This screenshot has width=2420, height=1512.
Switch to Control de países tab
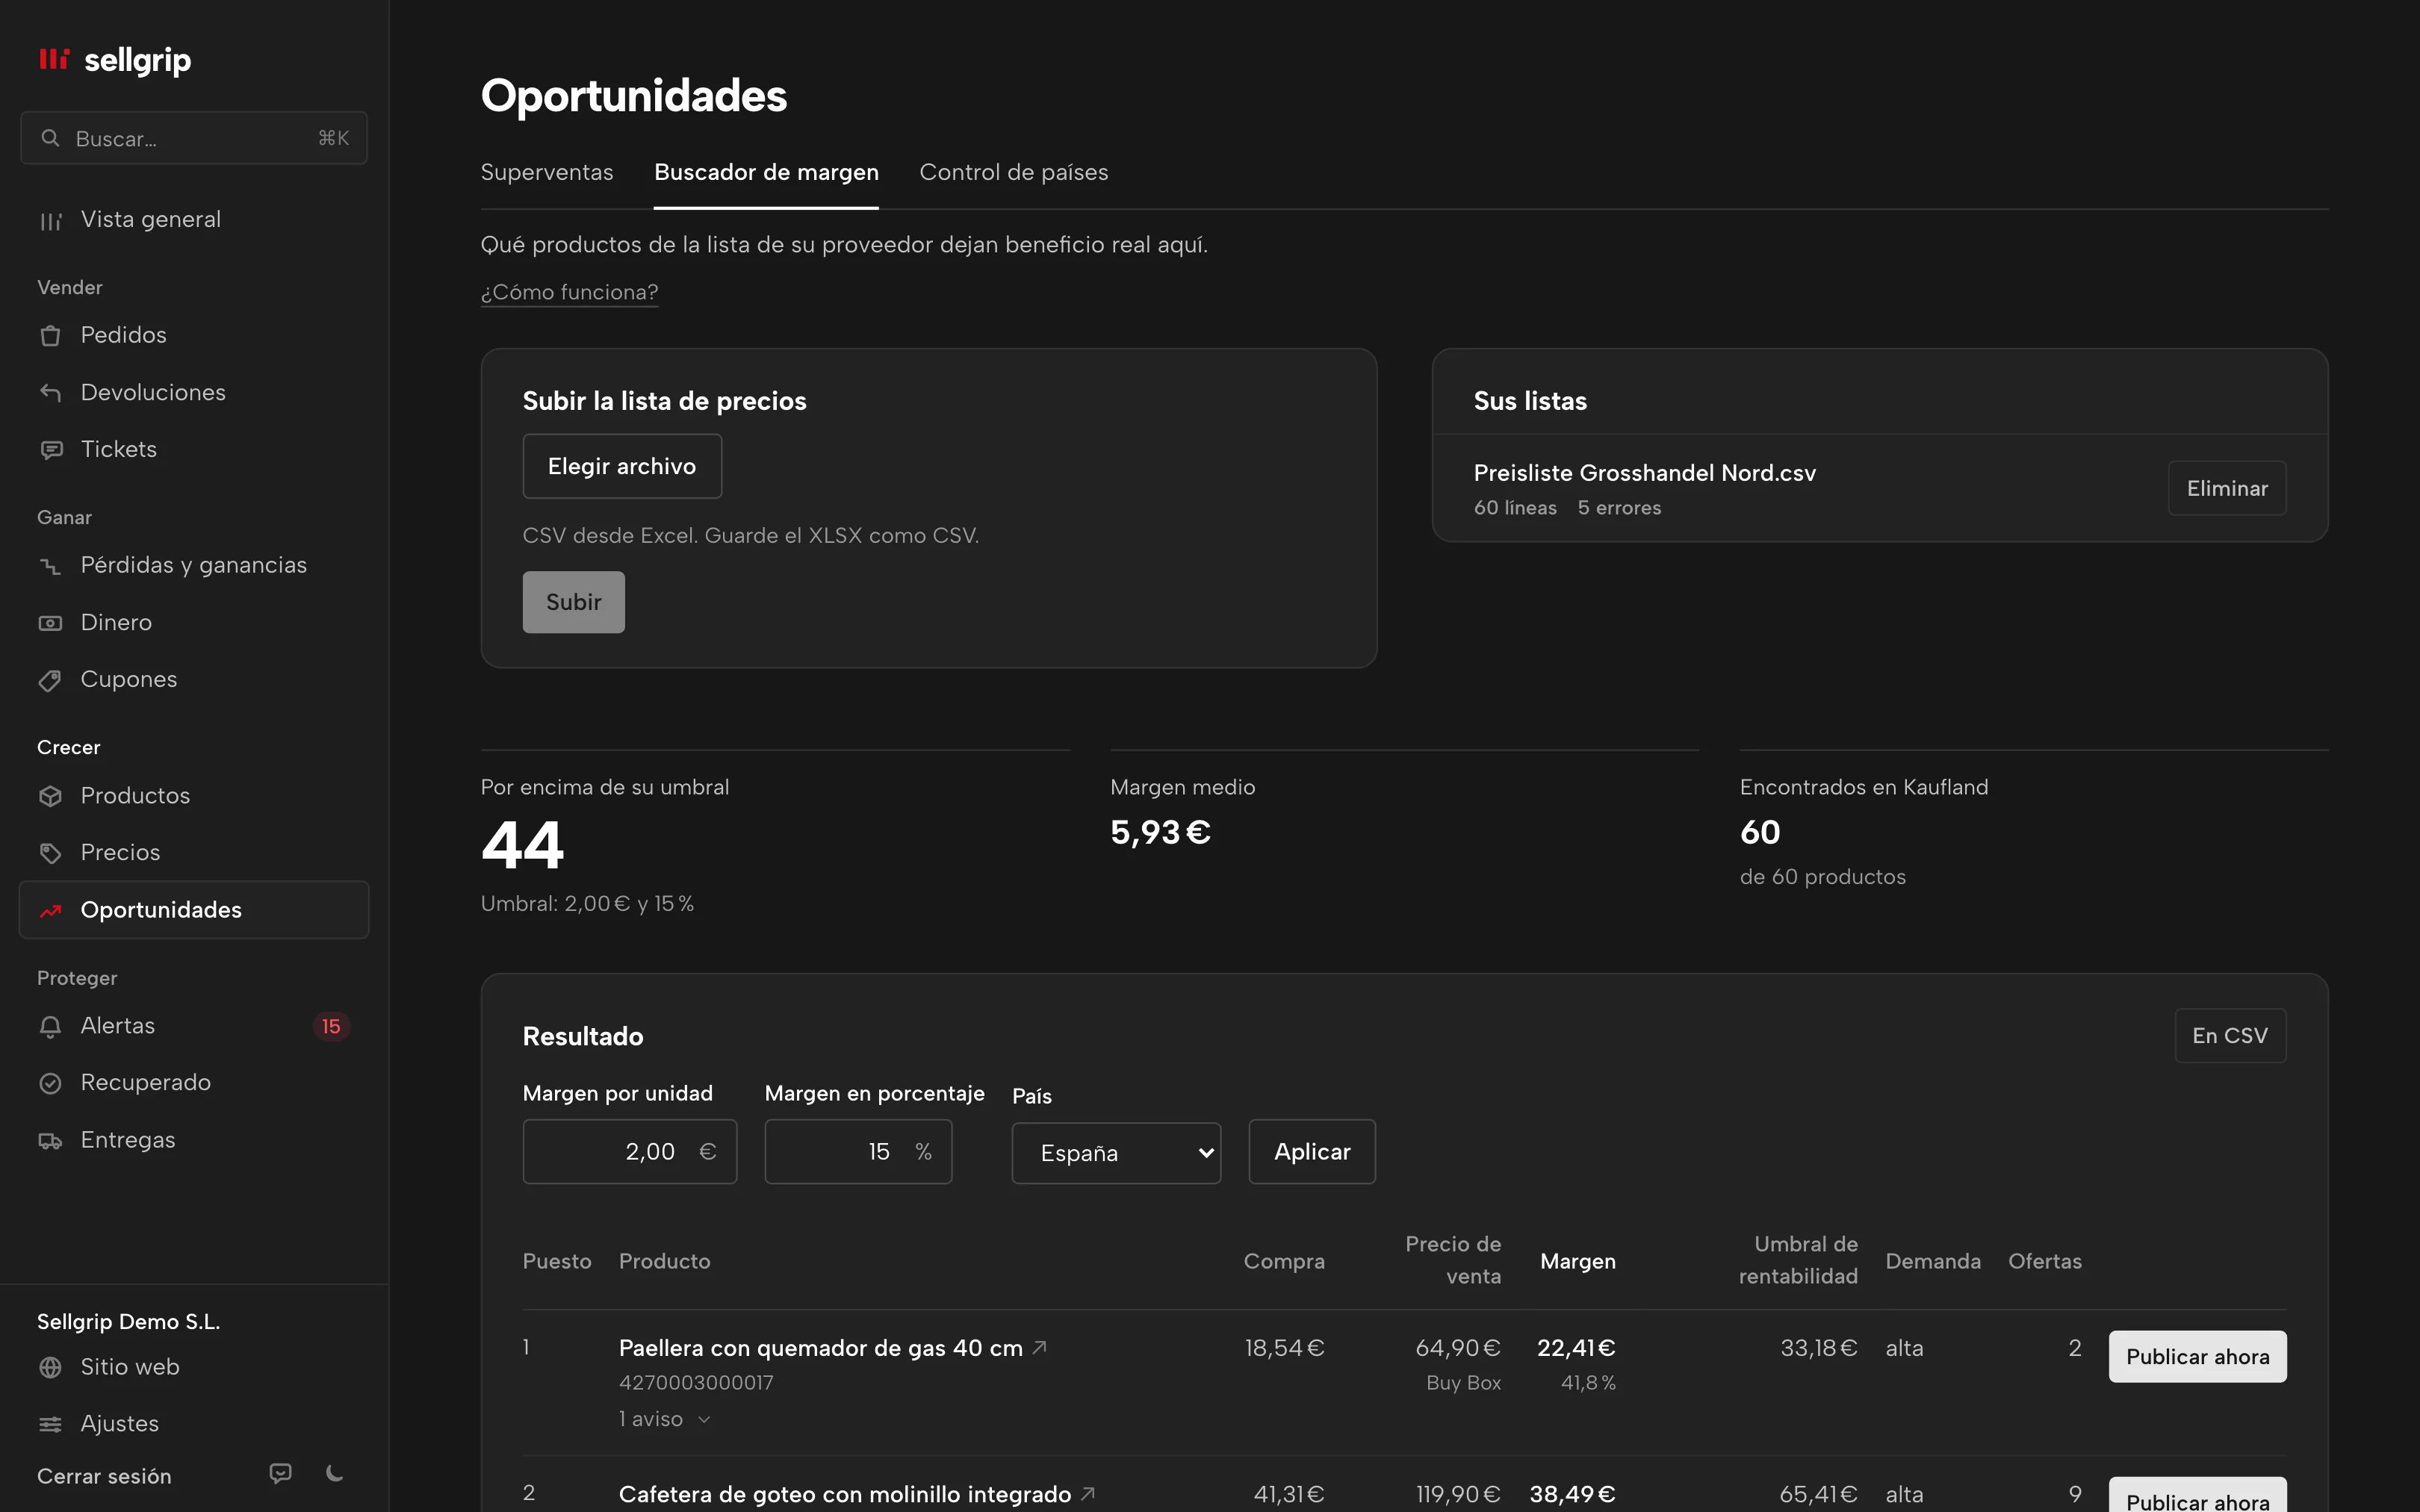click(x=1014, y=172)
